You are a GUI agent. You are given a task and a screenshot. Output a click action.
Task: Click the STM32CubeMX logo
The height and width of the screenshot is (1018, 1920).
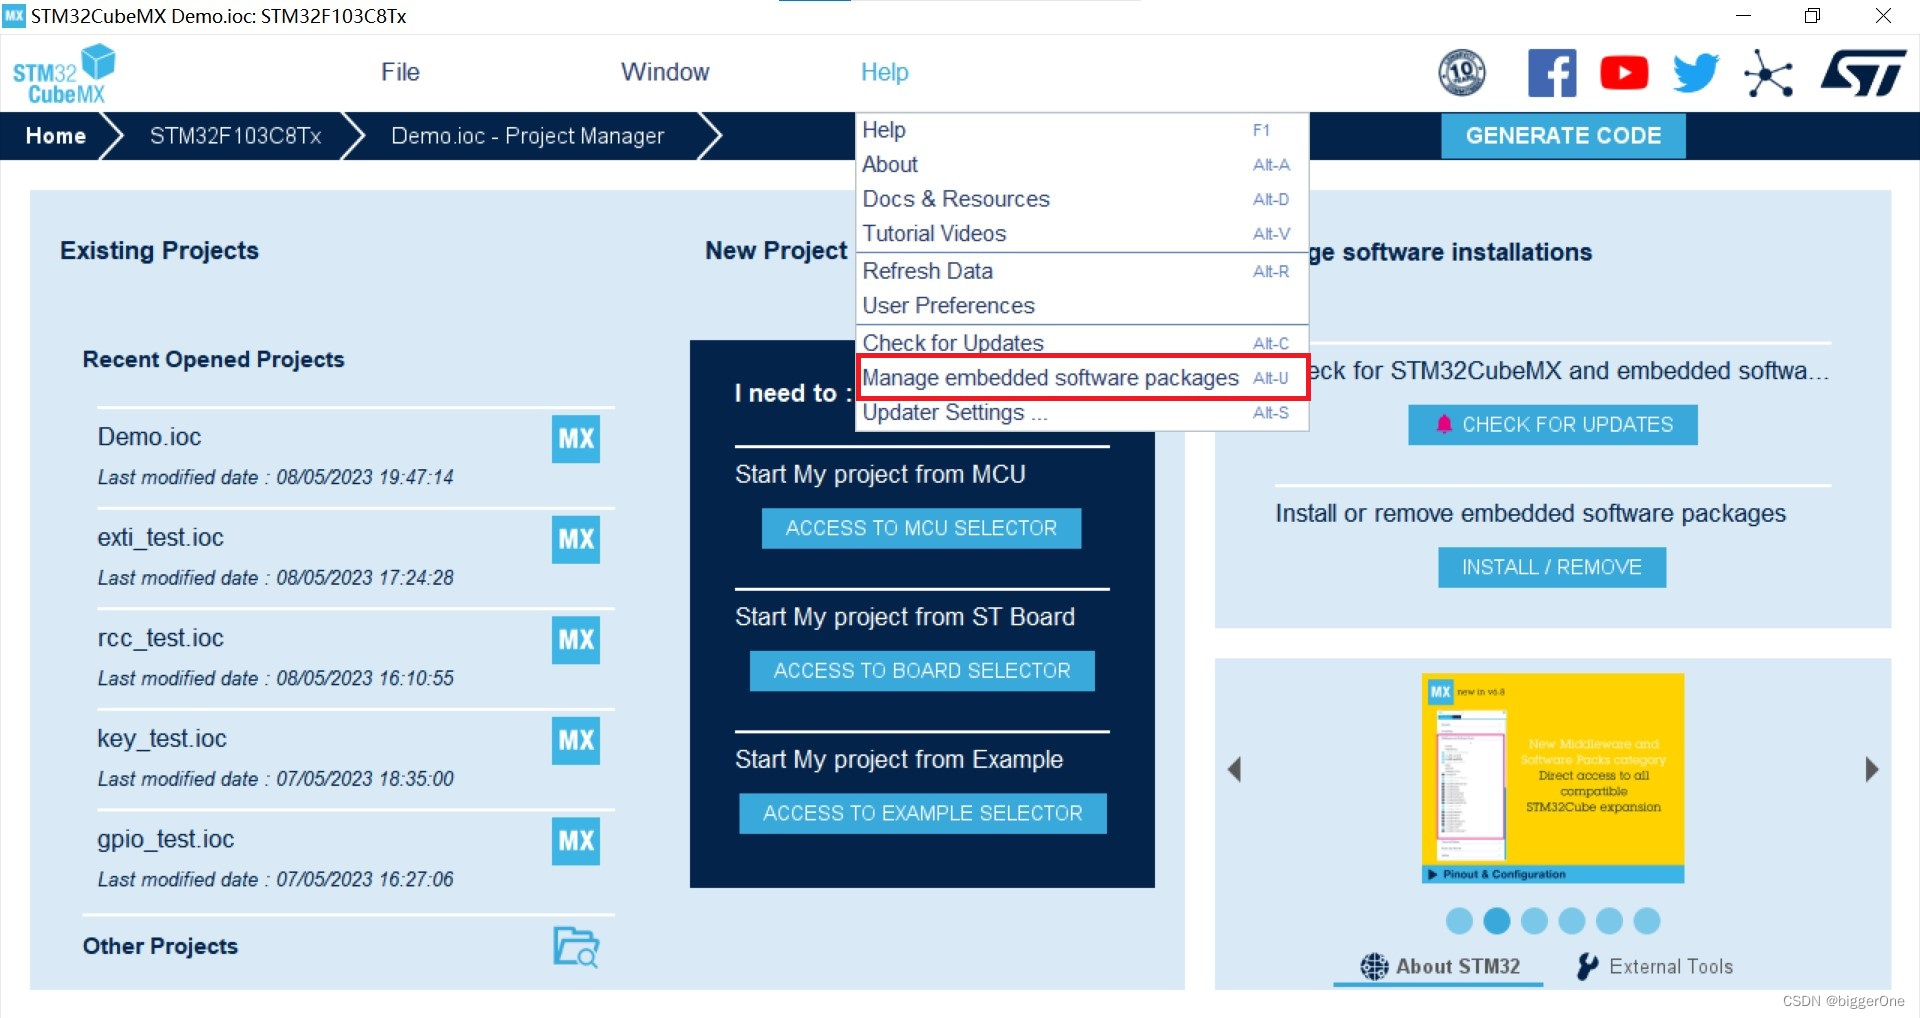[64, 74]
